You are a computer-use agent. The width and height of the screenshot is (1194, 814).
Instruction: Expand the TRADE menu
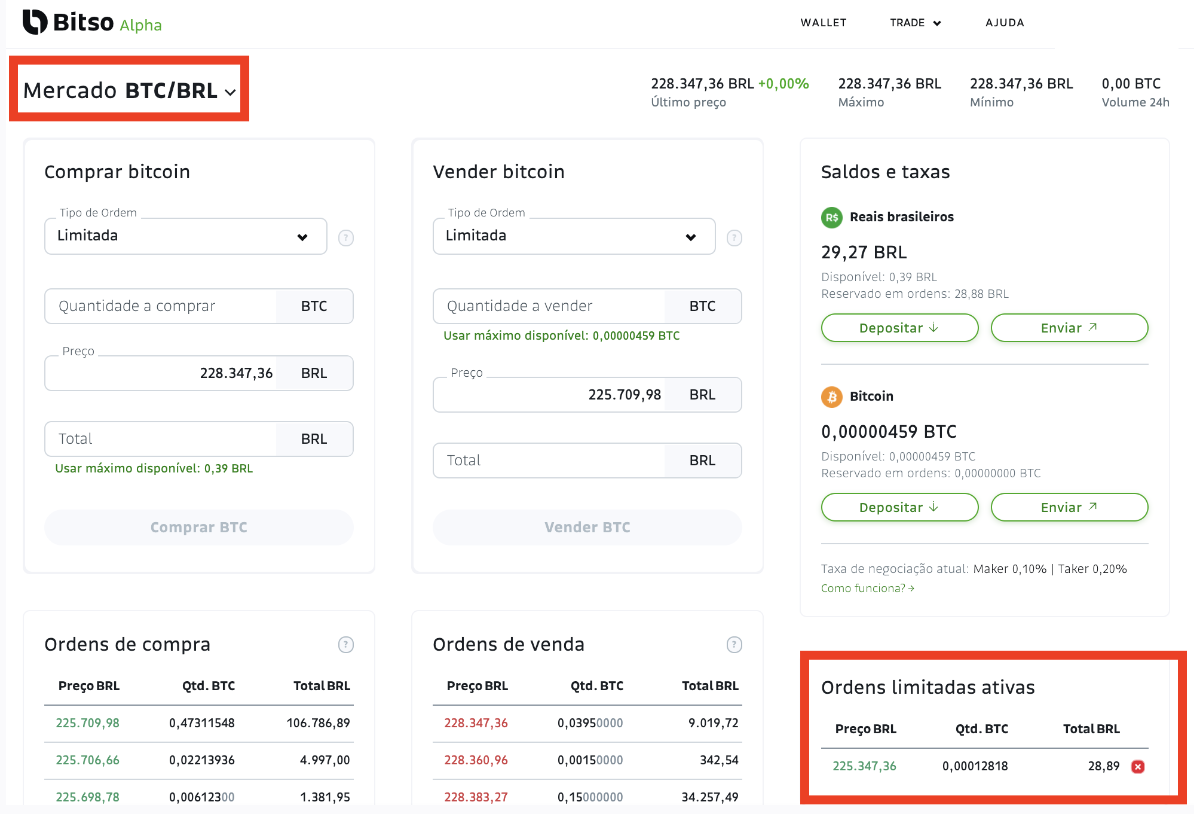(x=915, y=23)
